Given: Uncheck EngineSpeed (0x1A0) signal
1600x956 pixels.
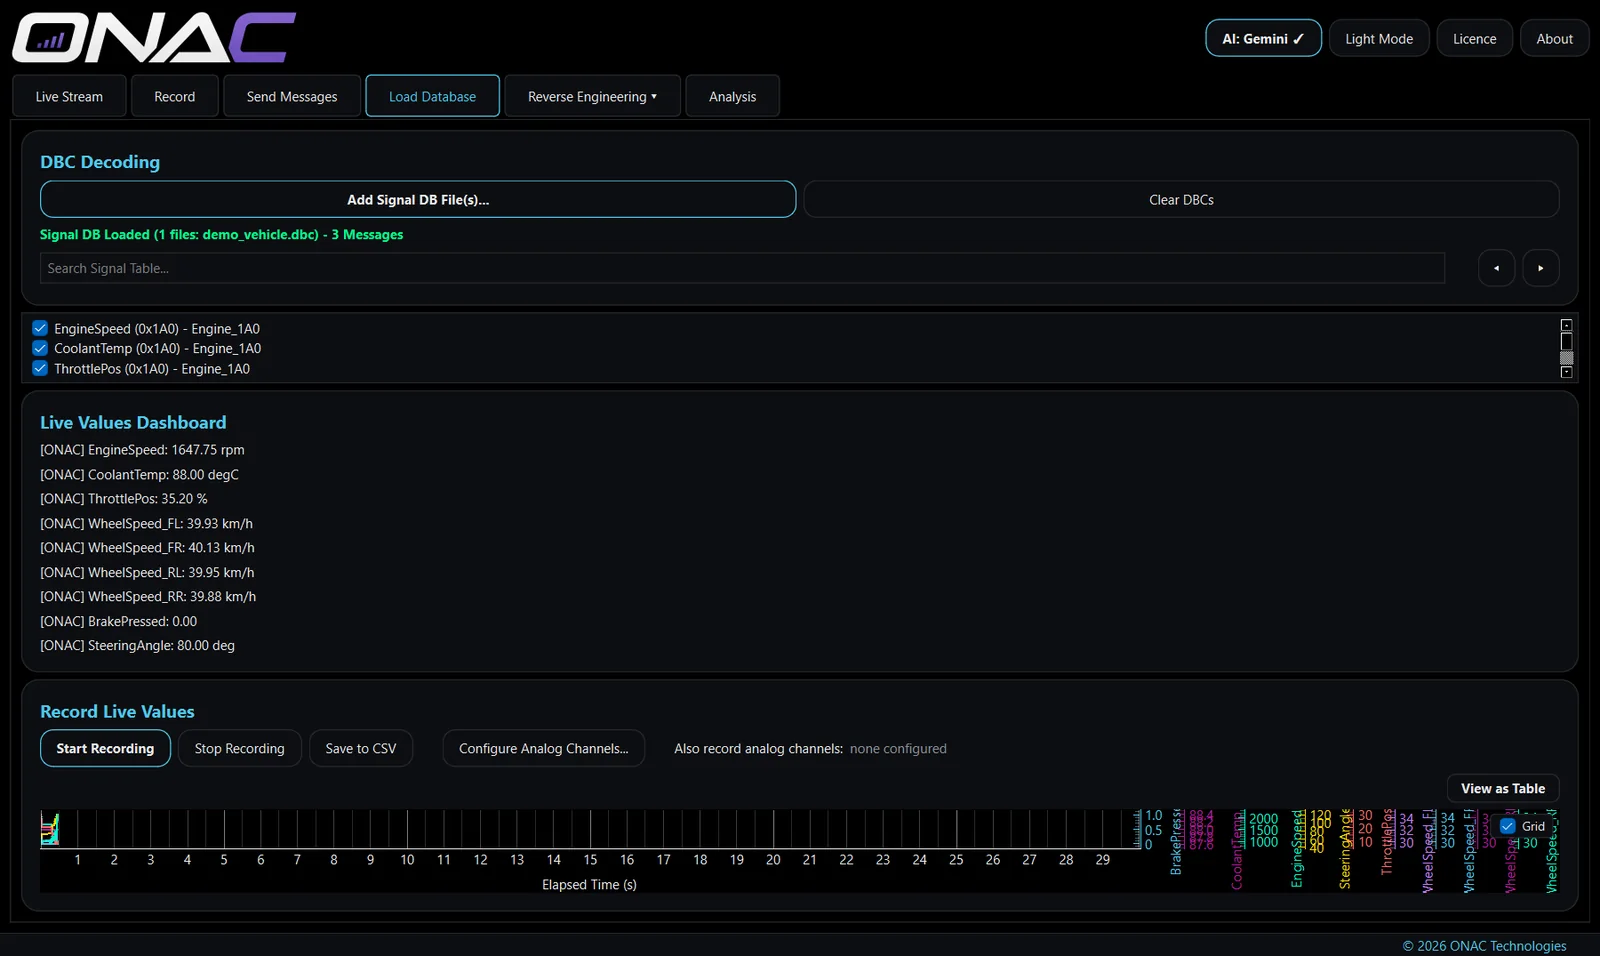Looking at the screenshot, I should [x=40, y=328].
